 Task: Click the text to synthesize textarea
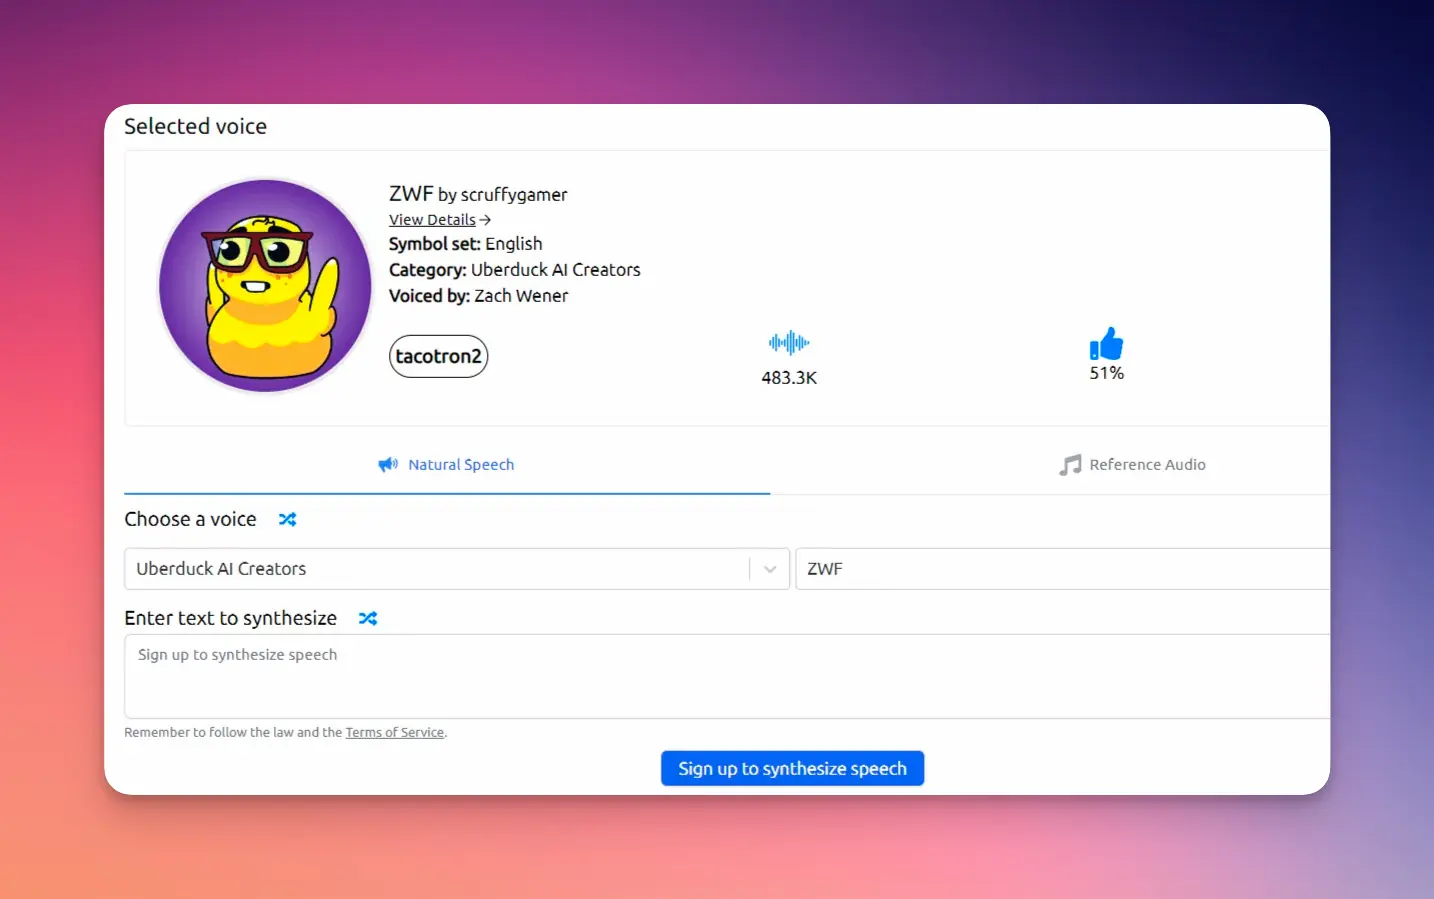(x=727, y=676)
